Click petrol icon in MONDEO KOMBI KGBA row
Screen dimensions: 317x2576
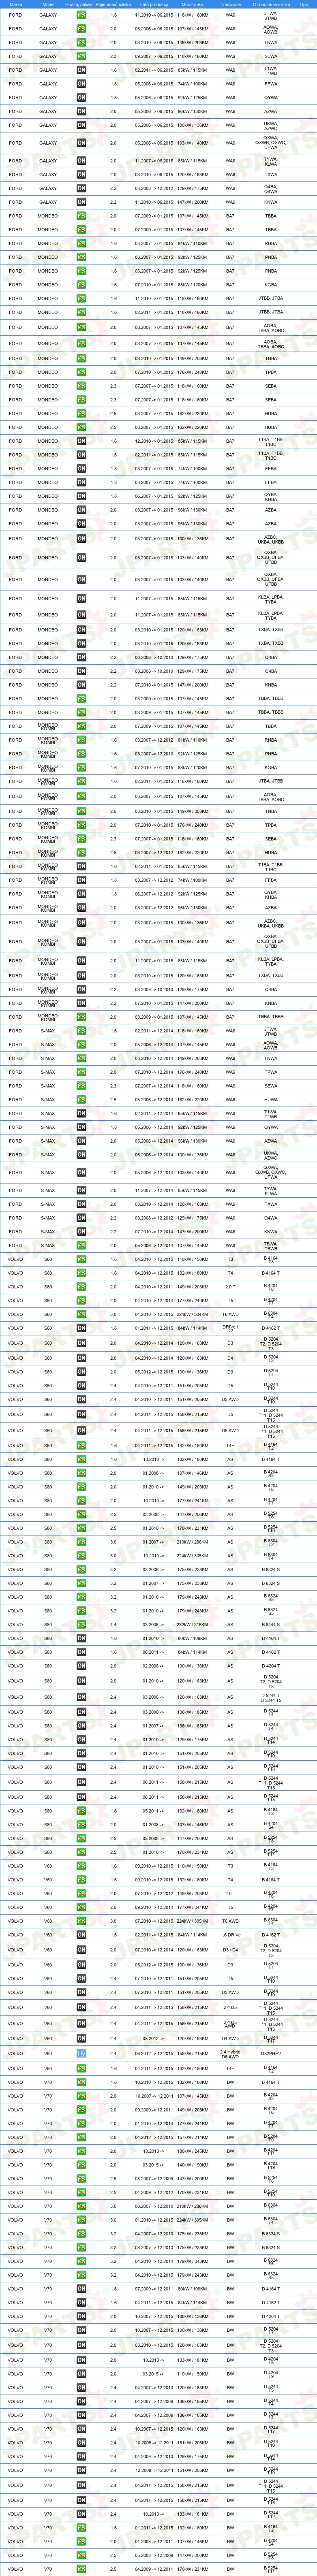82,768
